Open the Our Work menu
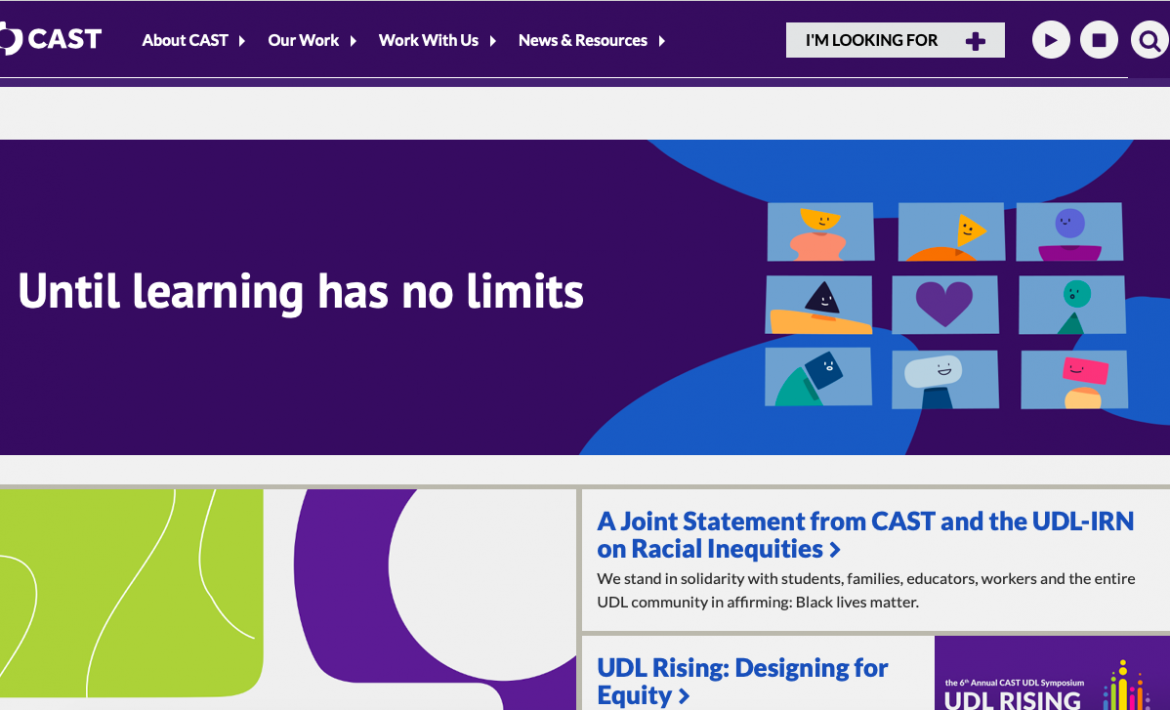The image size is (1170, 710). (x=303, y=40)
